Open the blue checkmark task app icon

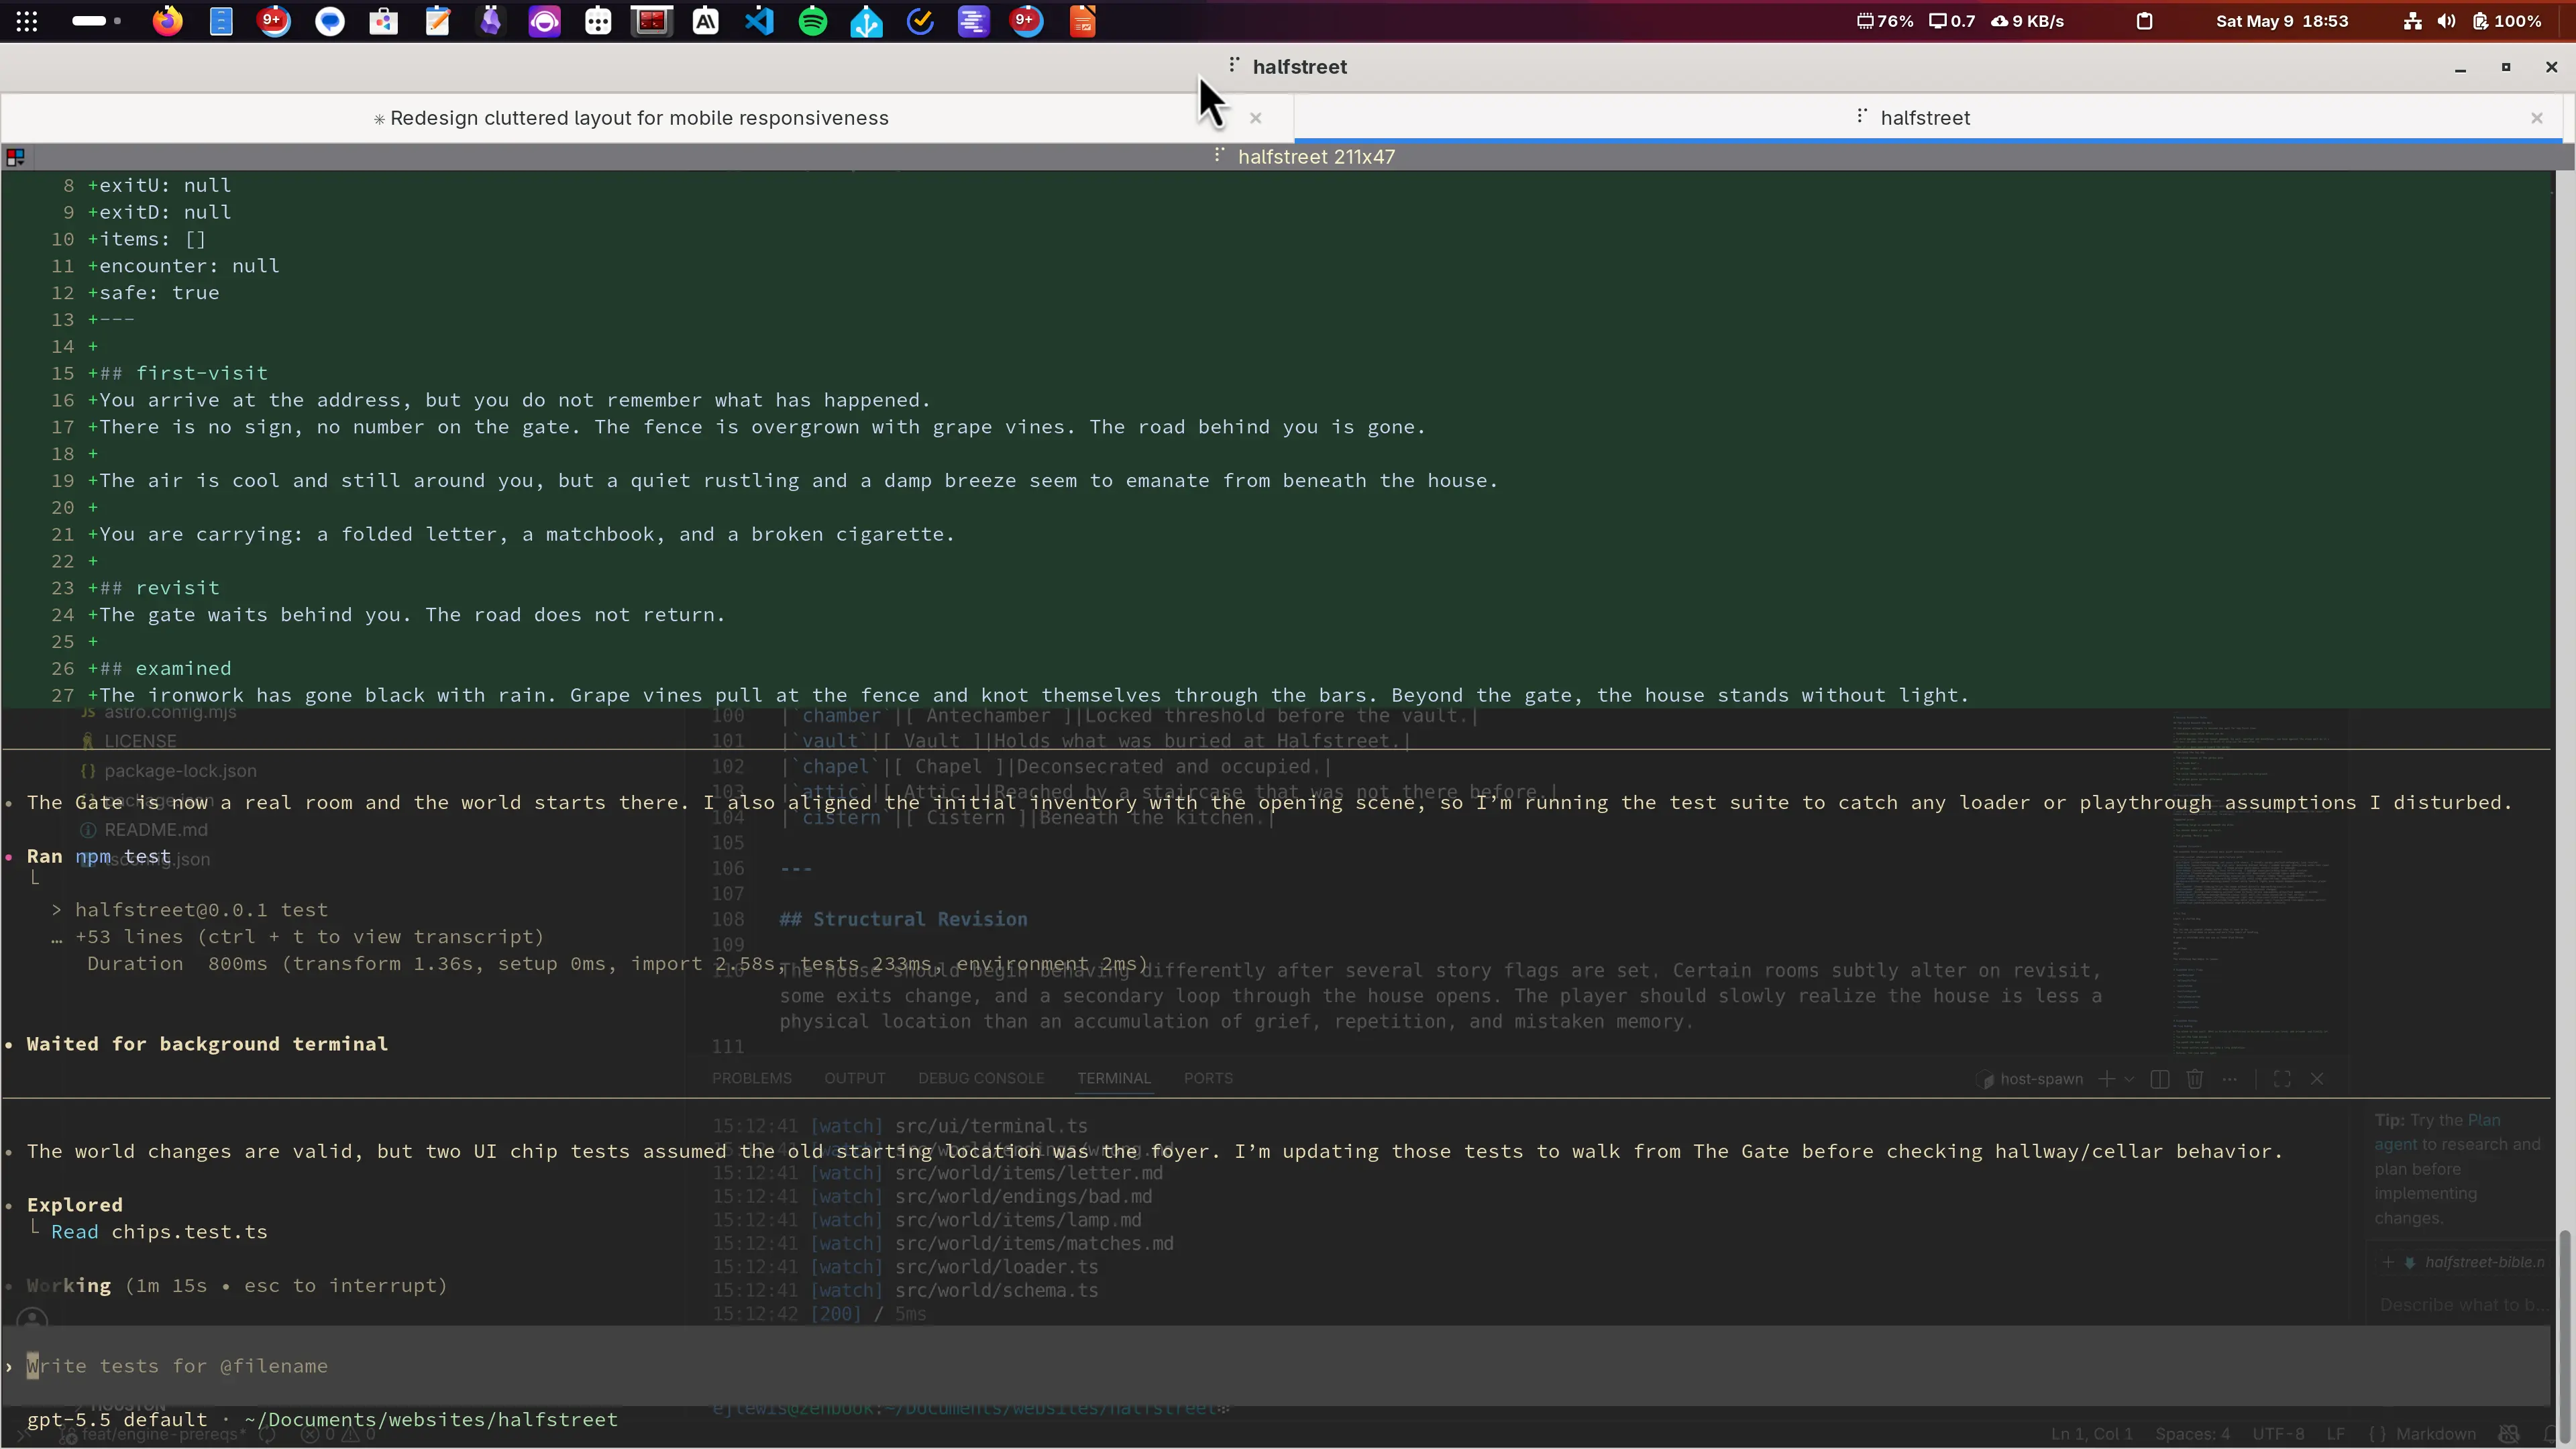(x=920, y=21)
